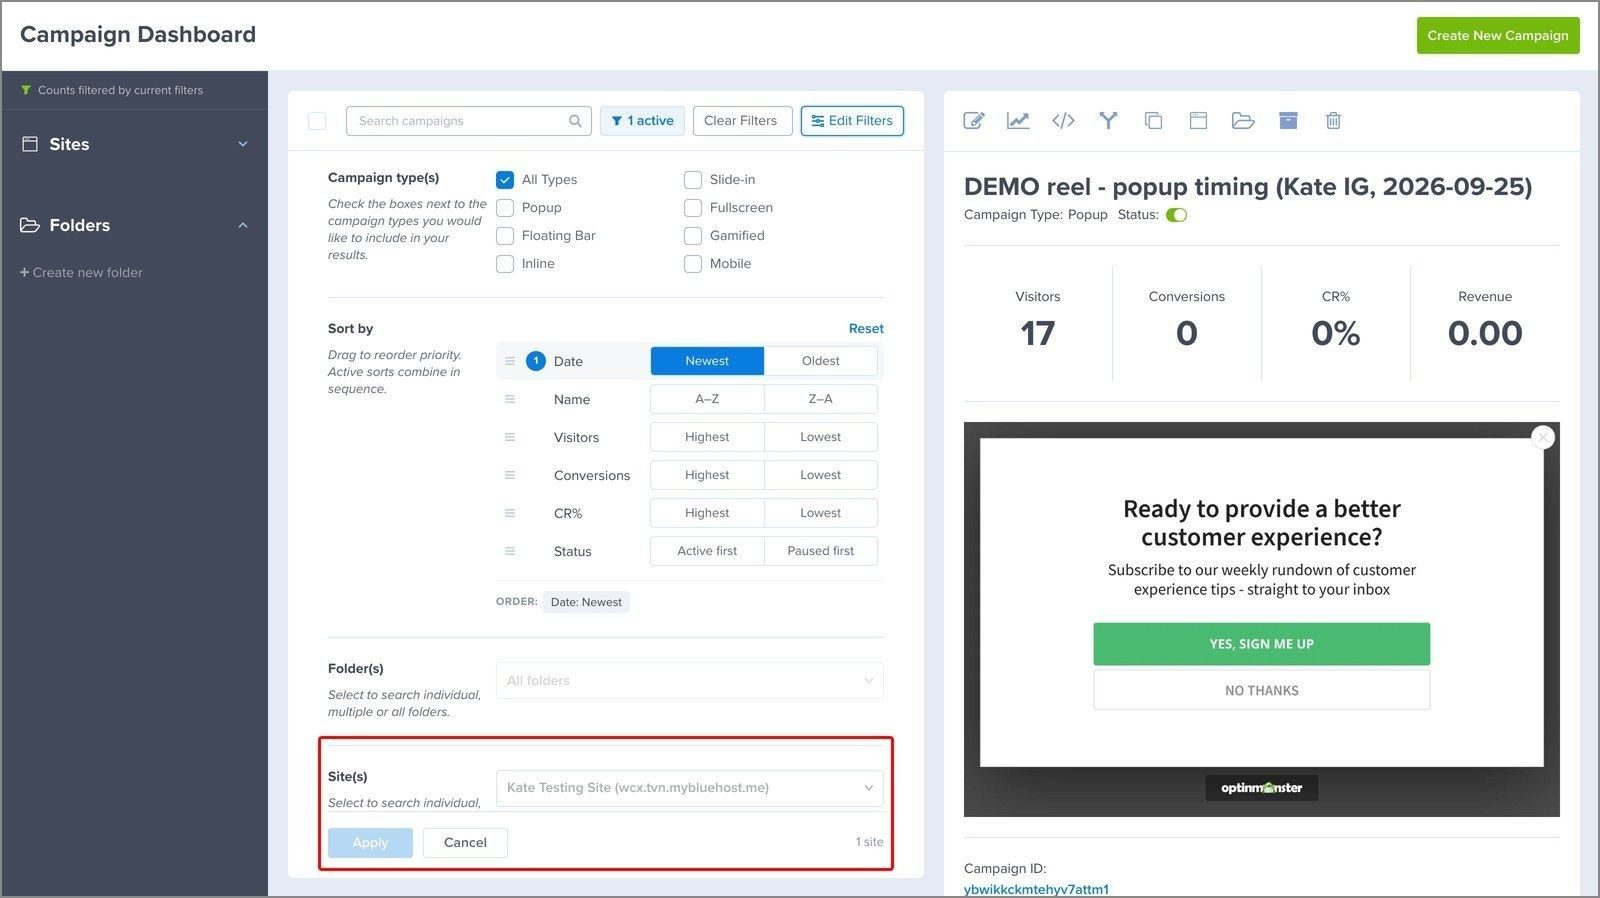Check the Gamified campaign type
Image resolution: width=1600 pixels, height=898 pixels.
coord(693,236)
